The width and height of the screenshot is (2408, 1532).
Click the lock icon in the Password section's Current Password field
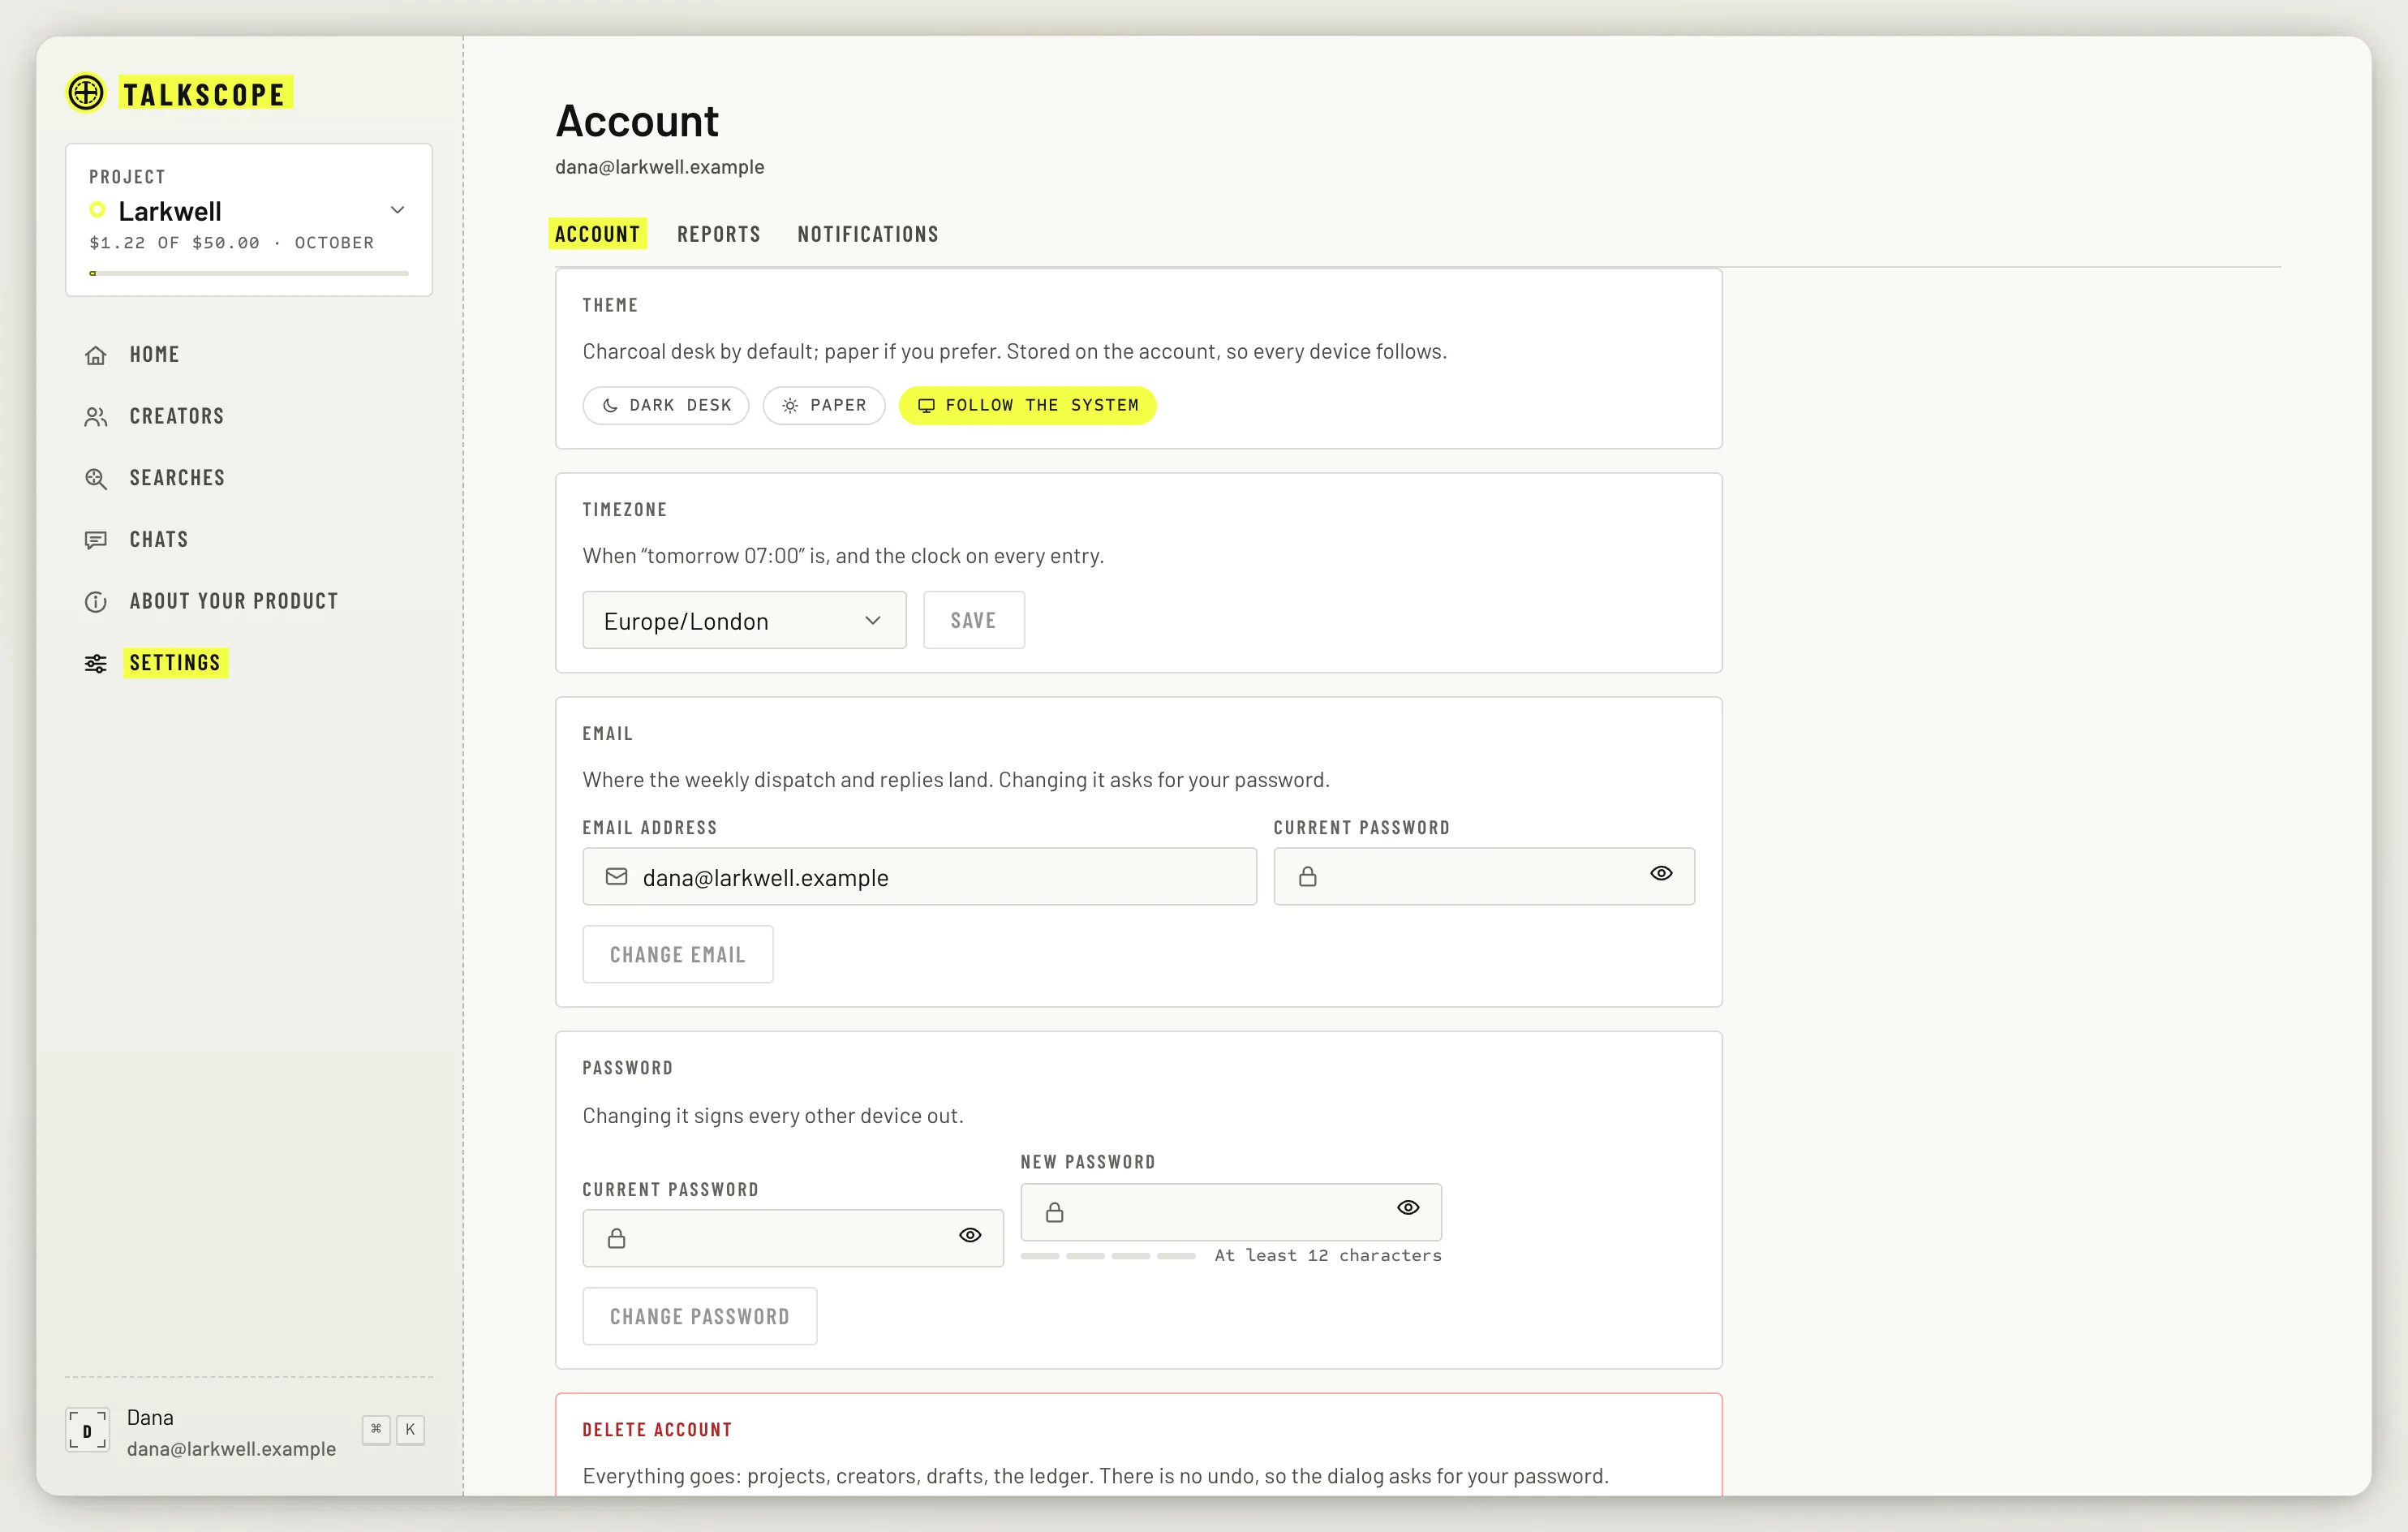617,1238
